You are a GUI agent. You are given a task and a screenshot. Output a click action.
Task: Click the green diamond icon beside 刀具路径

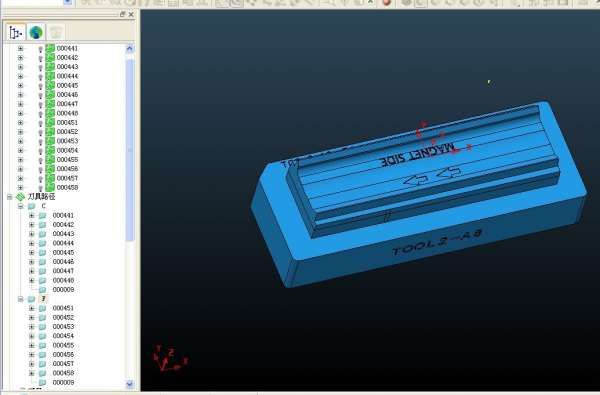point(20,197)
